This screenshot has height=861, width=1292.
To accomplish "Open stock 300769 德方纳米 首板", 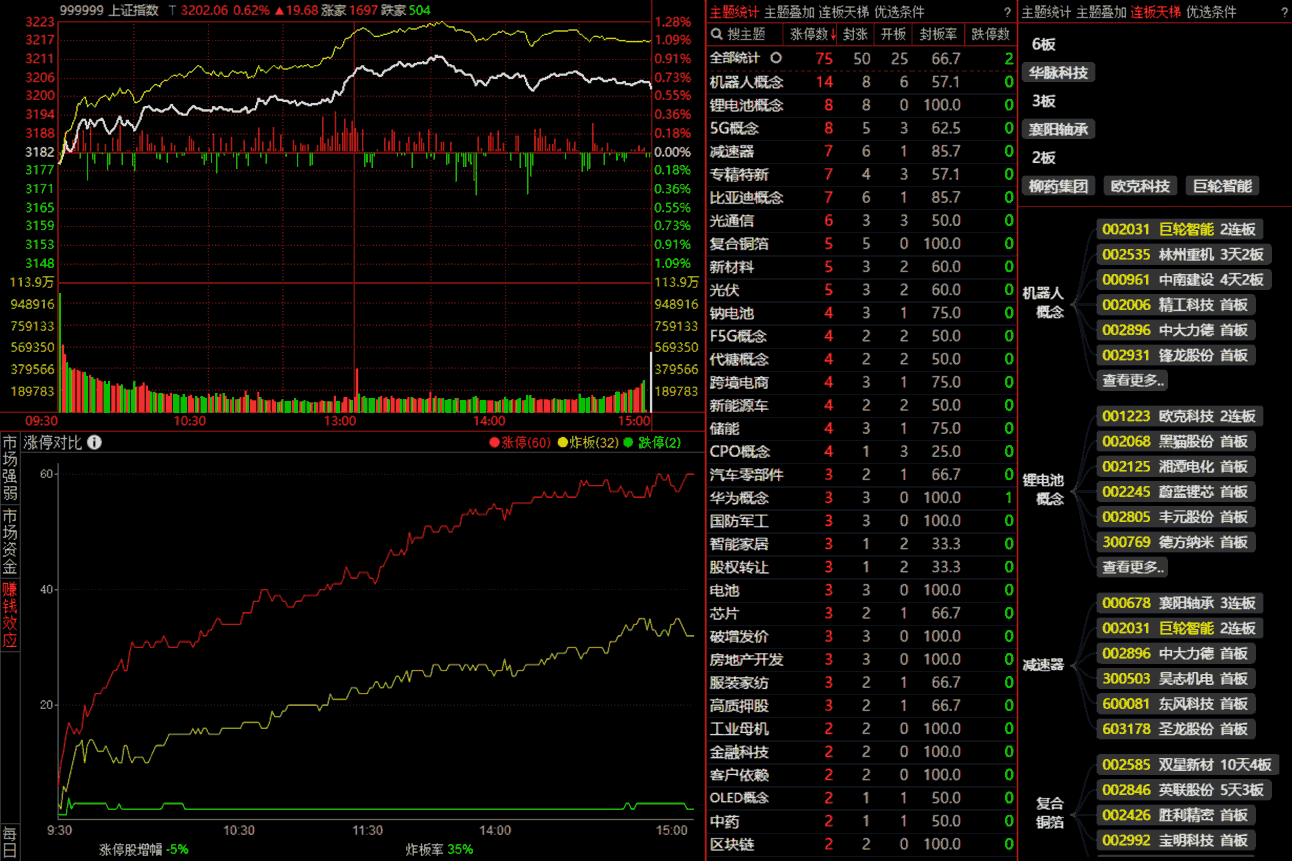I will (x=1176, y=542).
